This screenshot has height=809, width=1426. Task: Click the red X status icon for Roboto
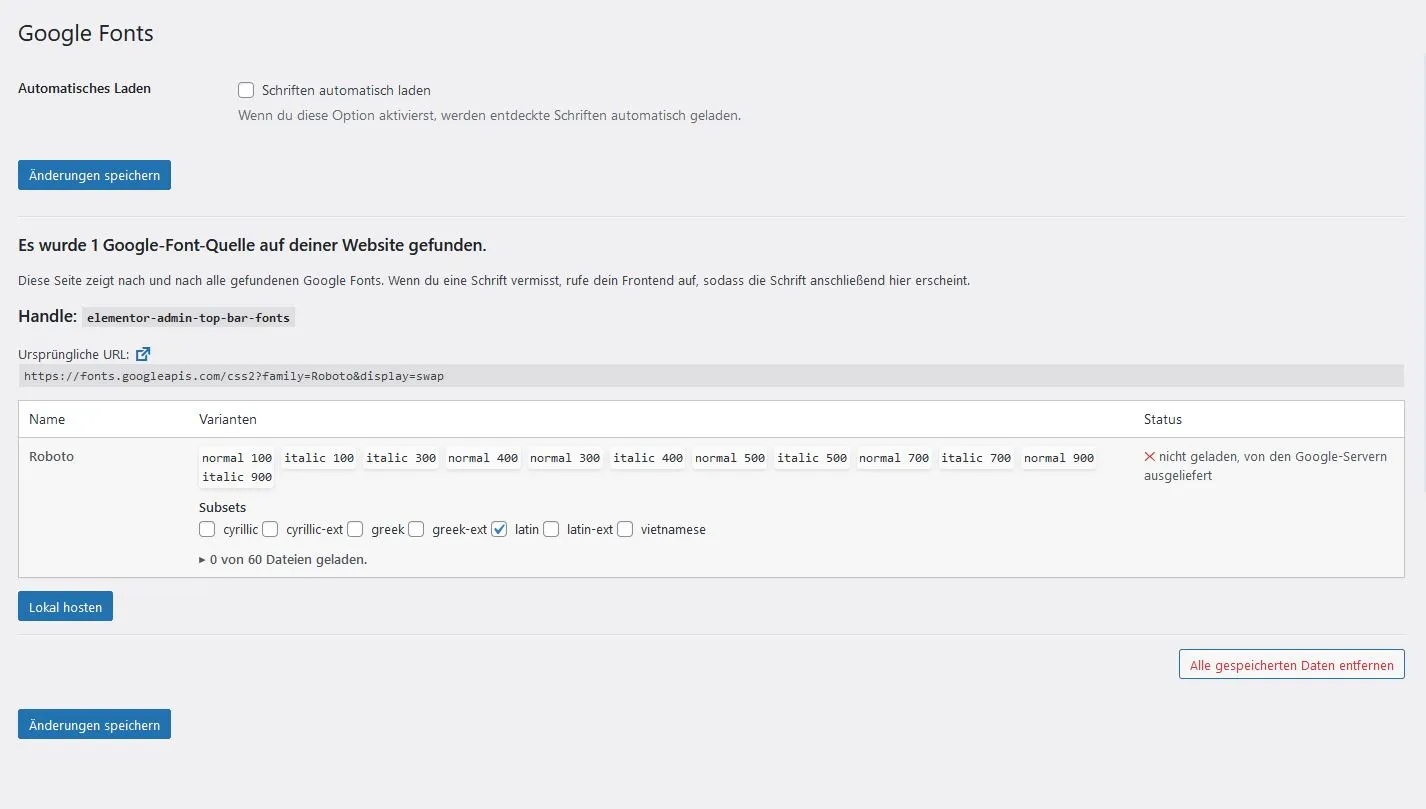(x=1150, y=456)
